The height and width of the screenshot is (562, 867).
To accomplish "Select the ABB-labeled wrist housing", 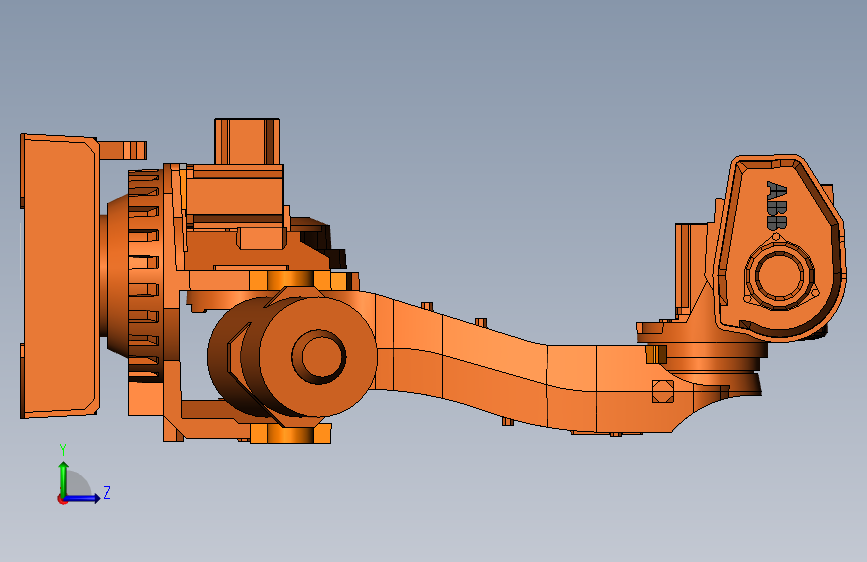I will click(780, 247).
